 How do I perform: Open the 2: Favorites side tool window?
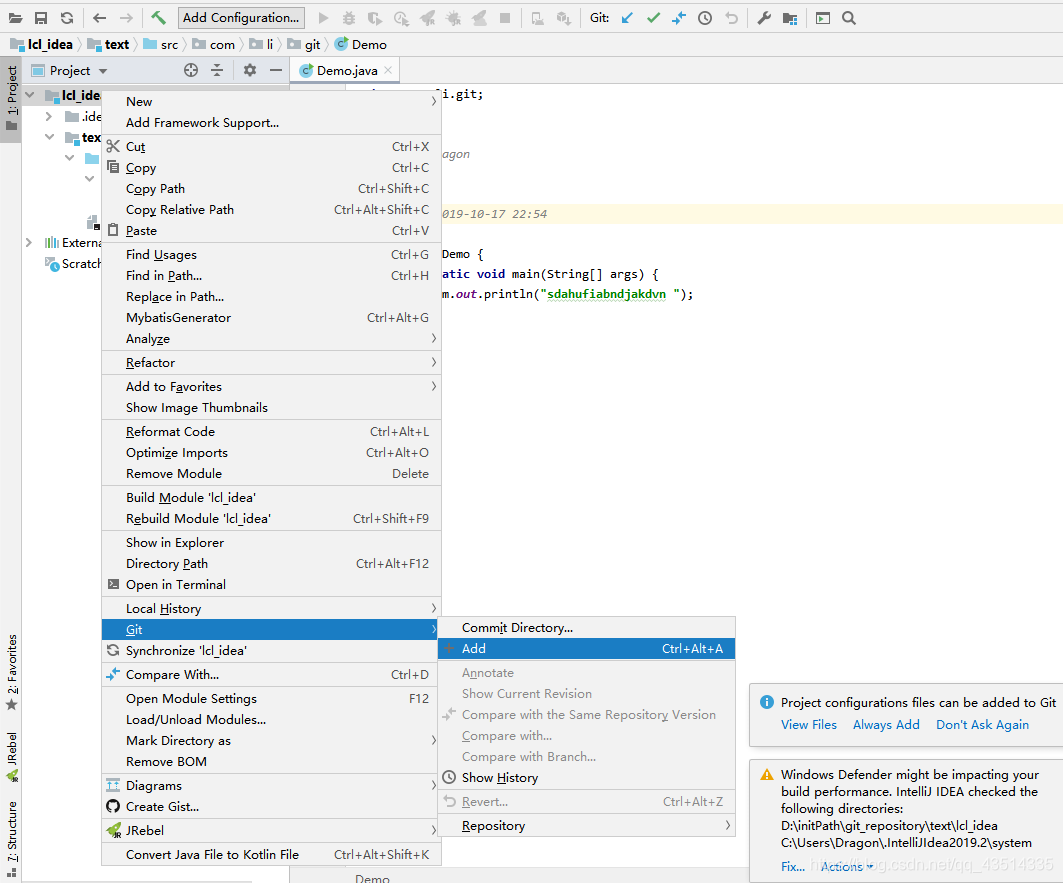point(12,672)
